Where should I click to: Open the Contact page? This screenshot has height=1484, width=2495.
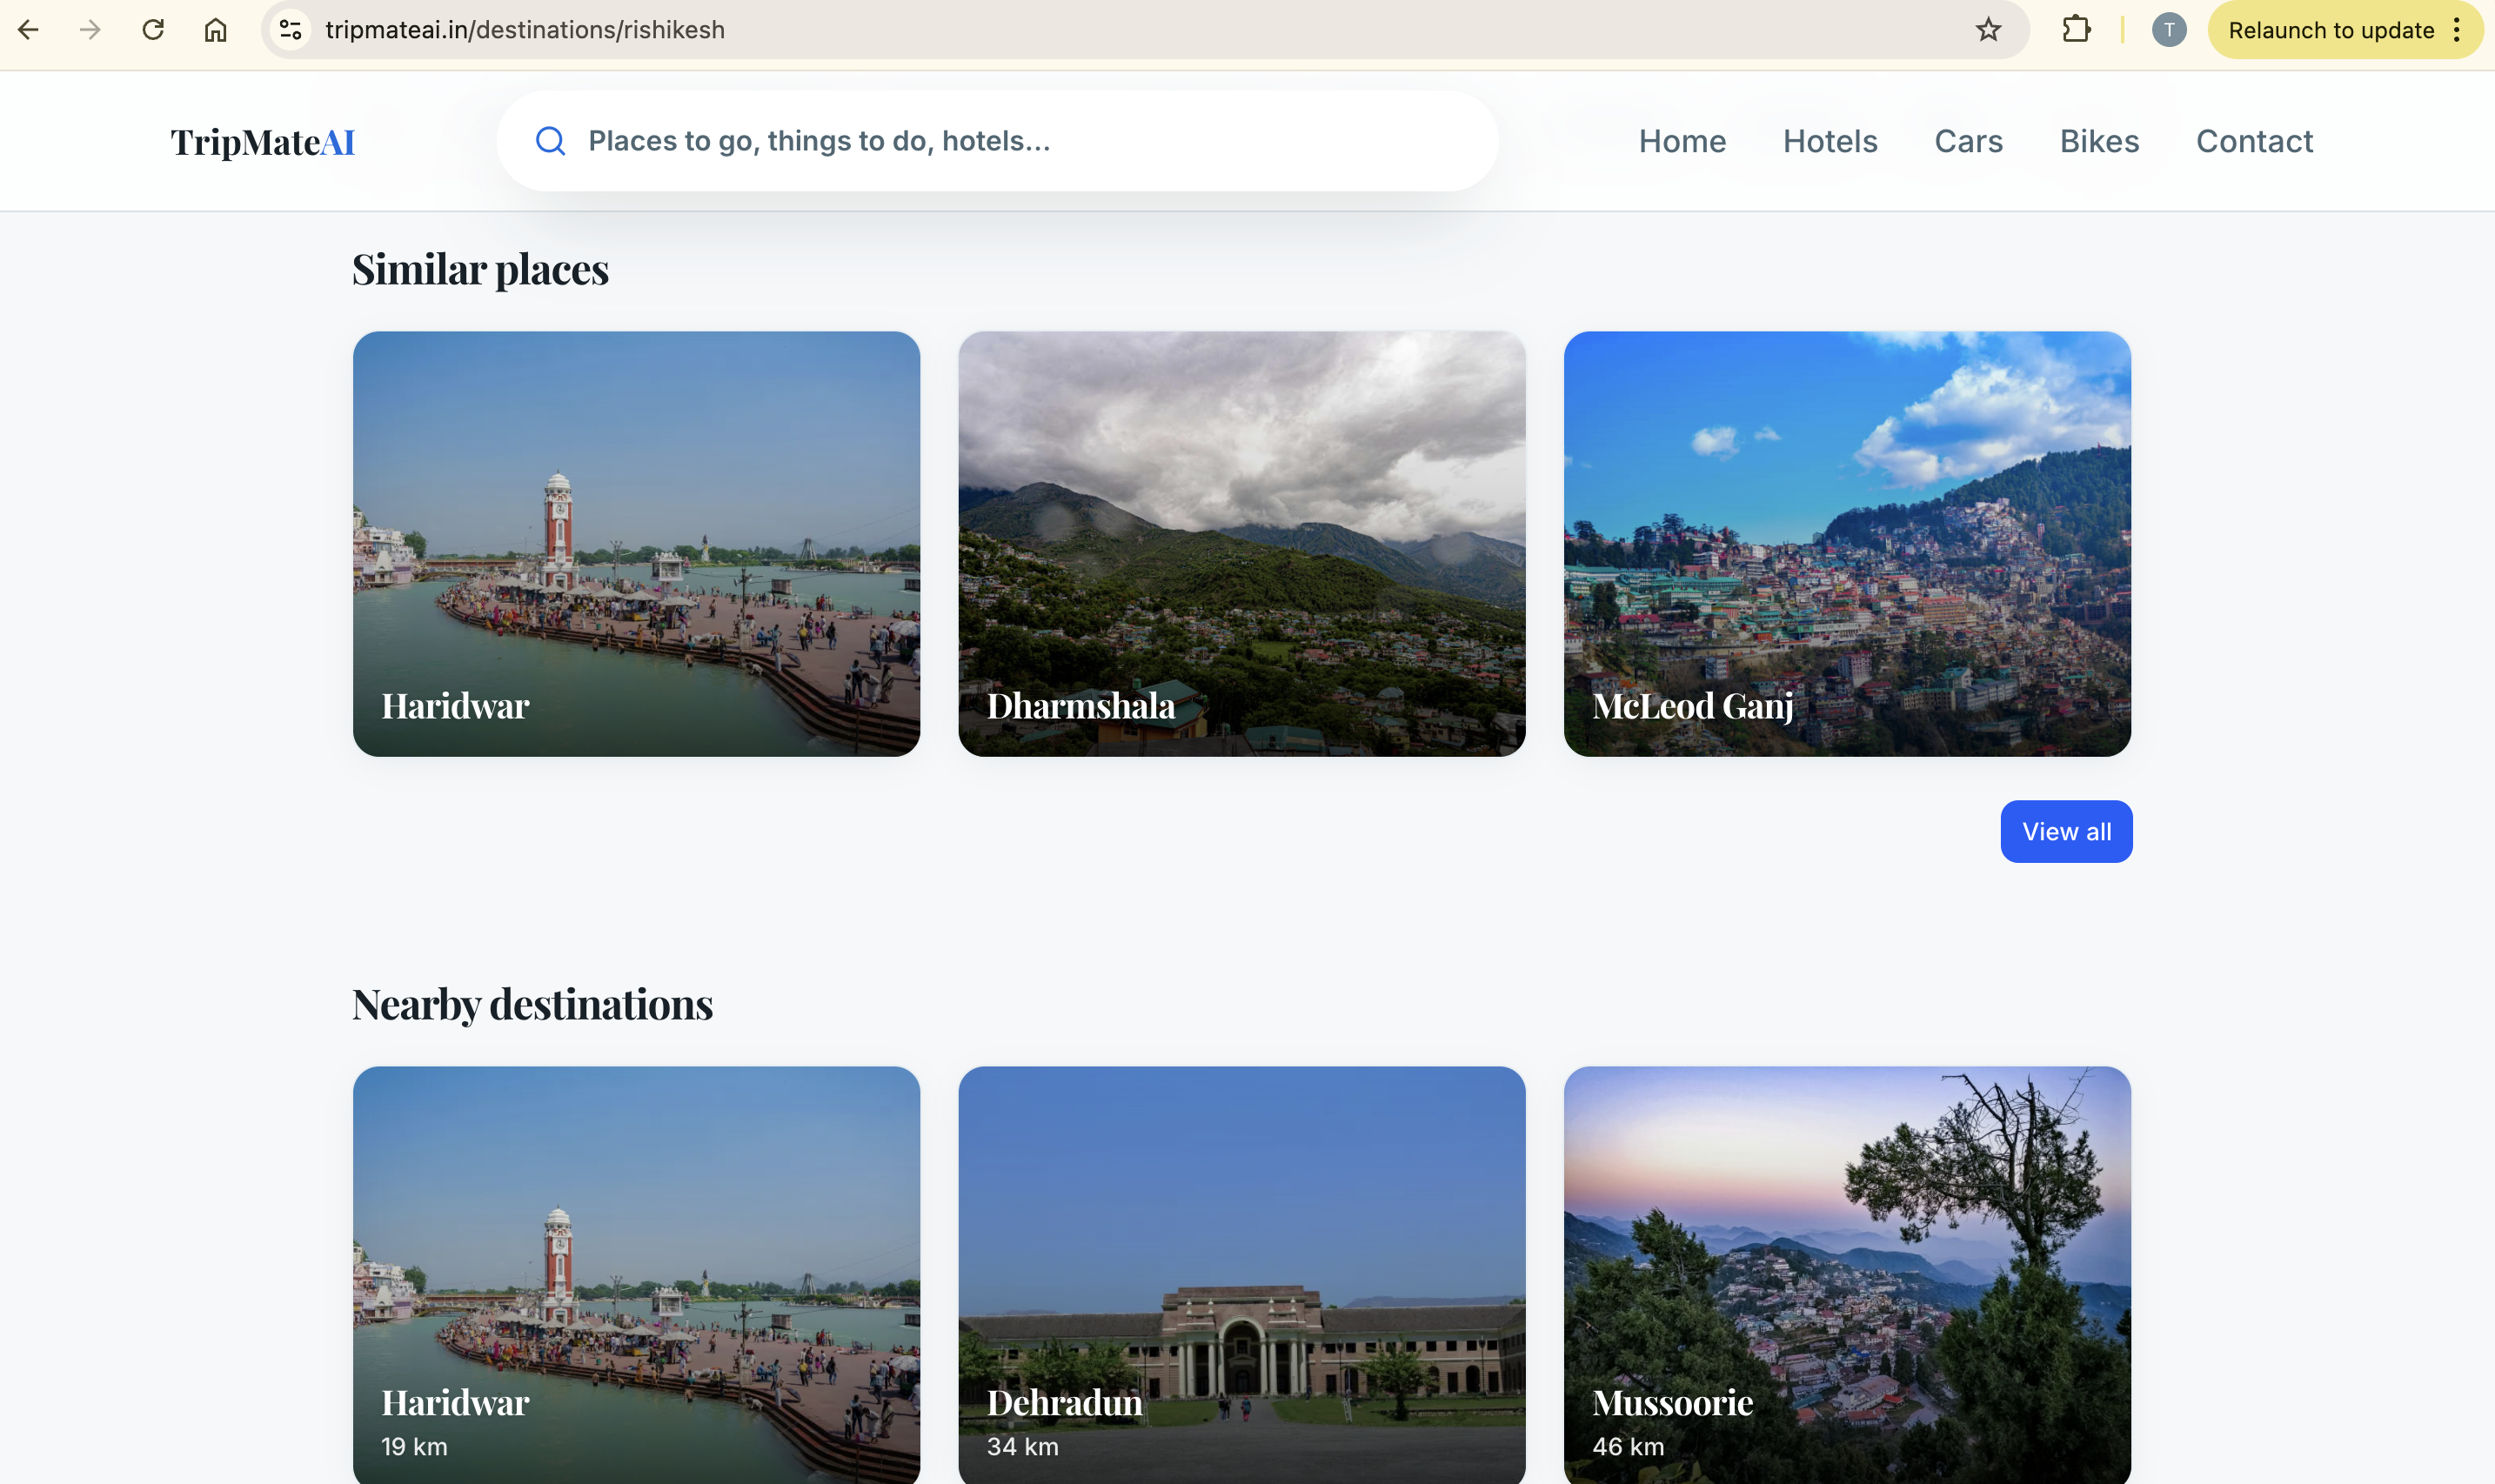2254,140
